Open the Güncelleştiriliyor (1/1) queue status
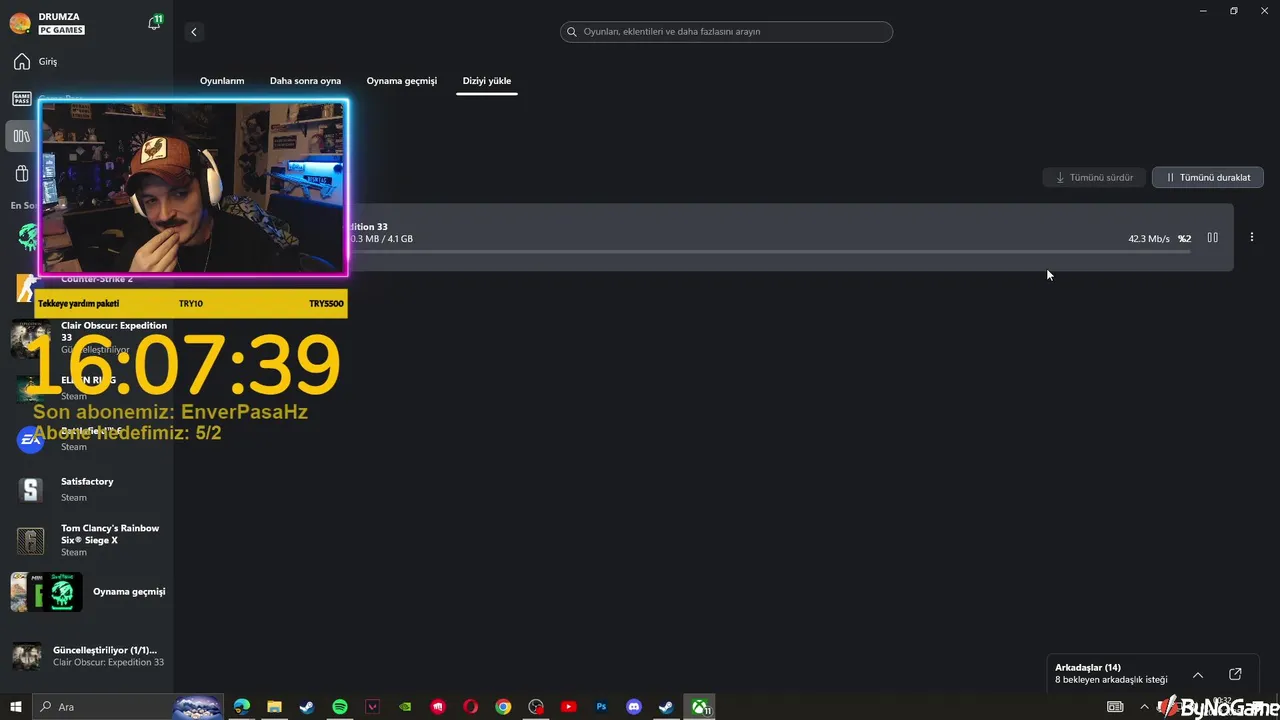 [88, 656]
